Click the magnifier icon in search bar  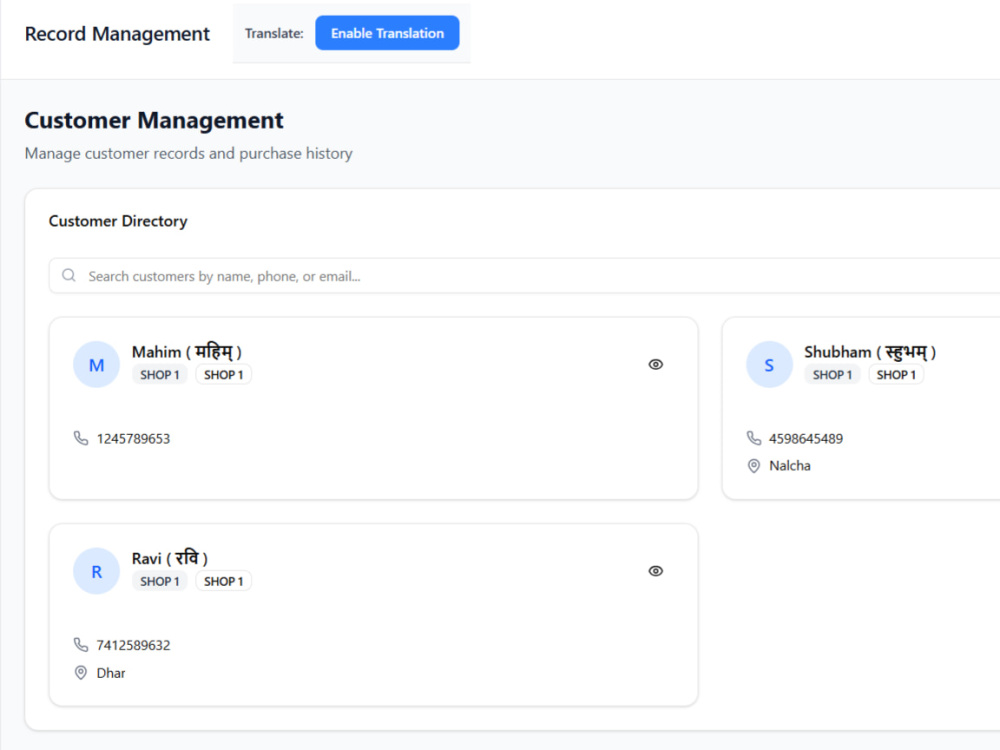tap(69, 276)
